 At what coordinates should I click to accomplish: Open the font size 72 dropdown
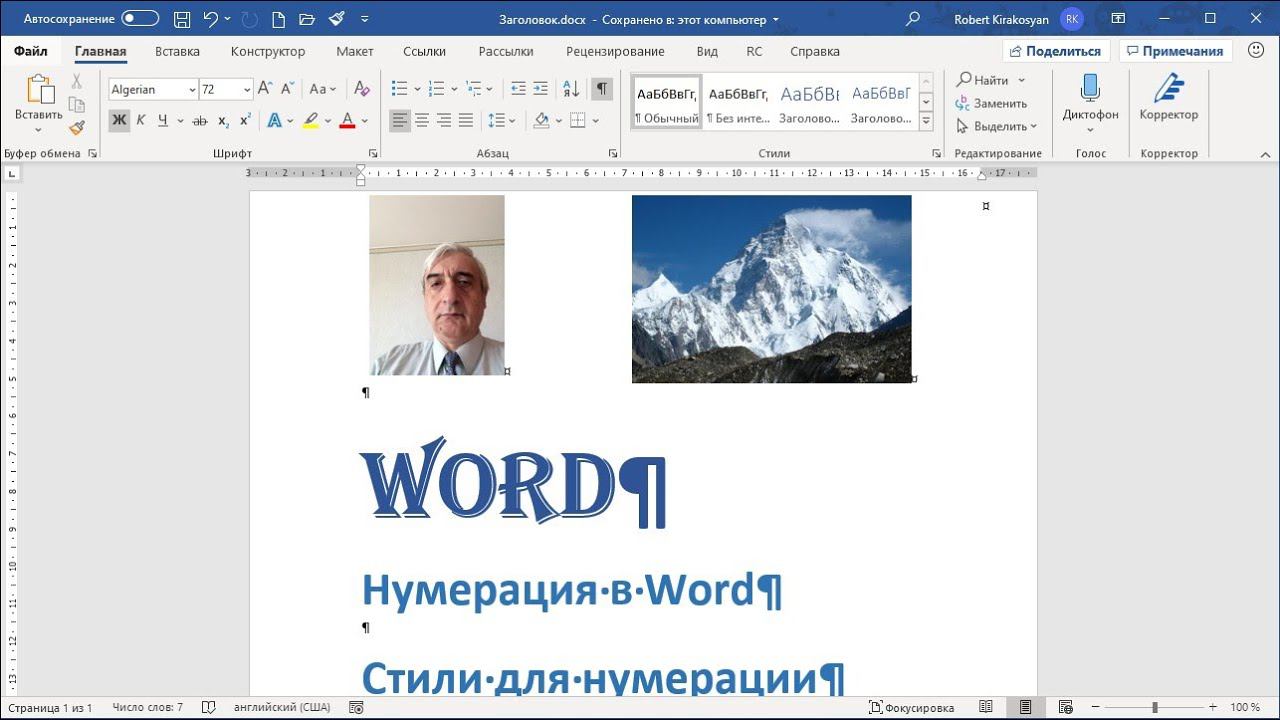pyautogui.click(x=247, y=90)
